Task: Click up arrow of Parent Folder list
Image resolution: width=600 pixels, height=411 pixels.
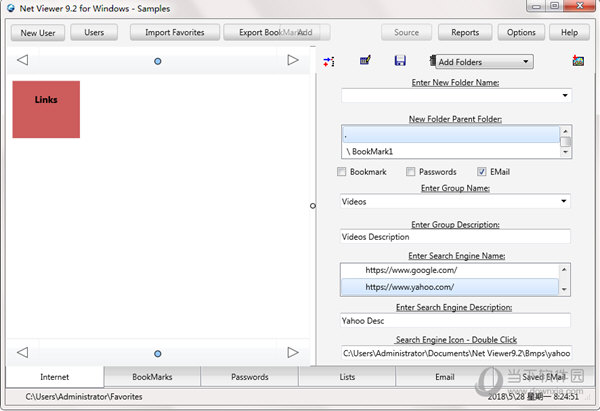Action: 565,131
